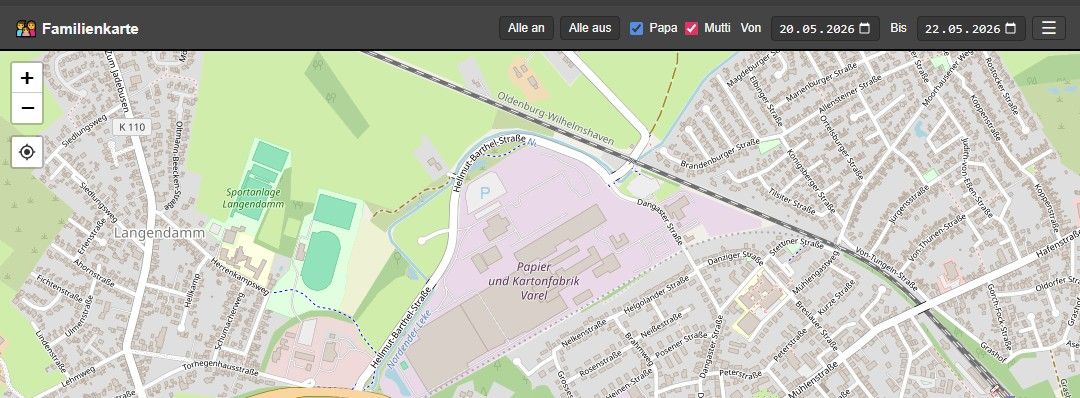
Task: Locate my current position on the map
Action: pyautogui.click(x=27, y=152)
